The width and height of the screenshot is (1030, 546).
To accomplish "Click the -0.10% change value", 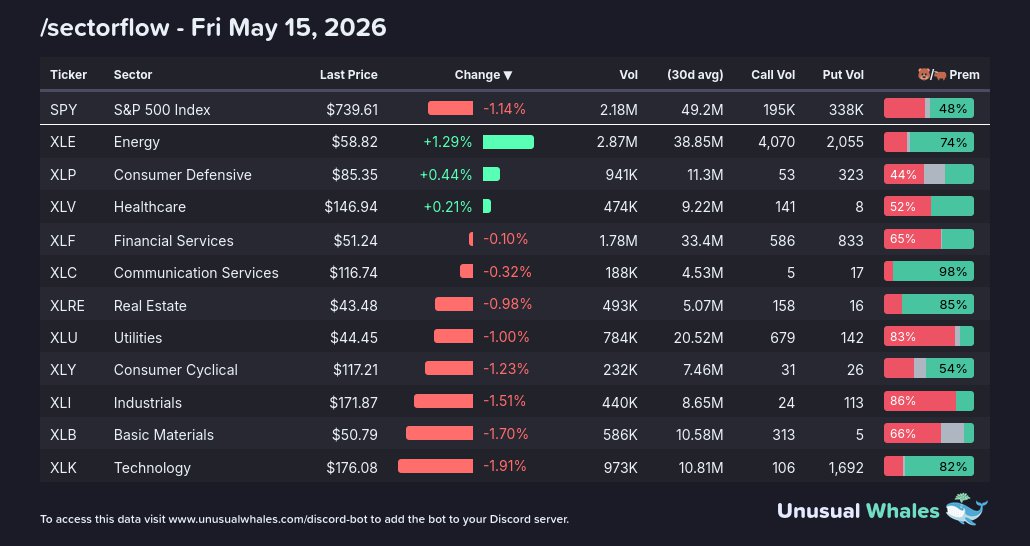I will point(506,239).
